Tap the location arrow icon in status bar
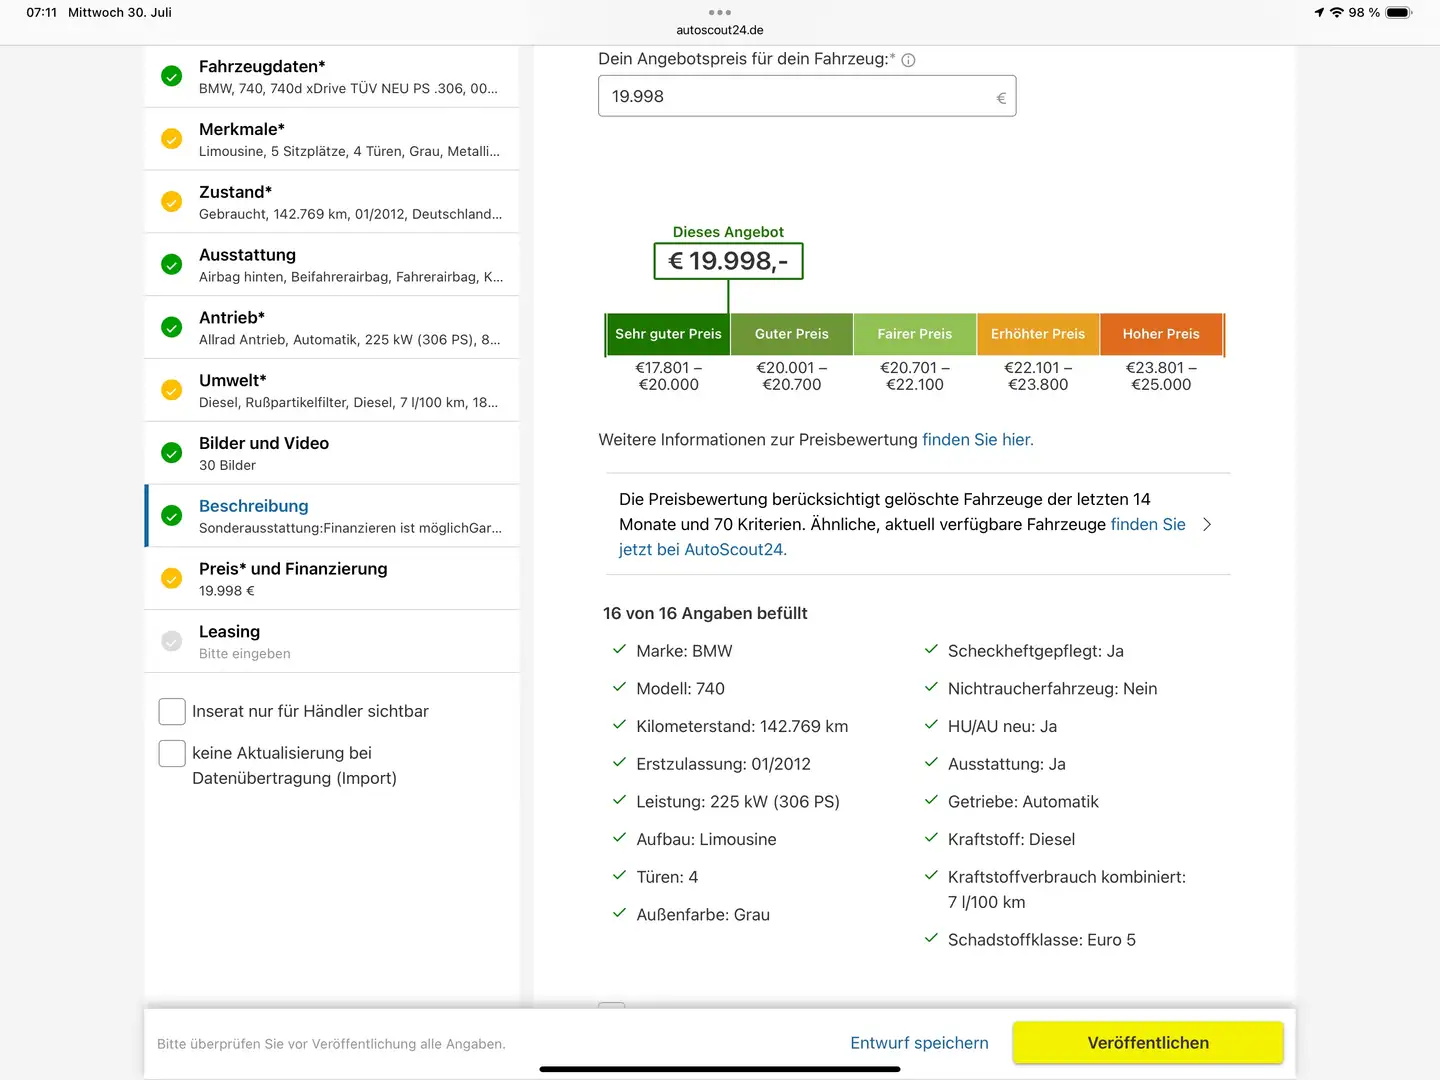The width and height of the screenshot is (1440, 1080). click(x=1319, y=13)
